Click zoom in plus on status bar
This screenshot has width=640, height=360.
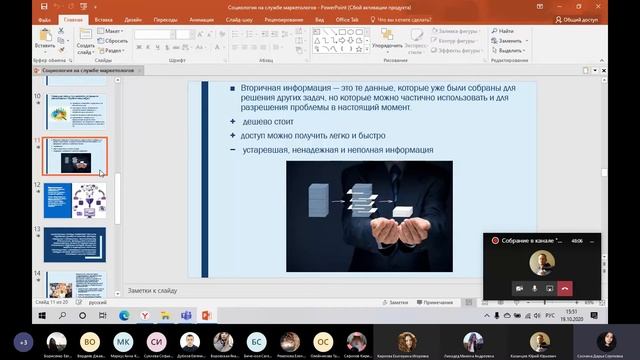click(x=576, y=302)
